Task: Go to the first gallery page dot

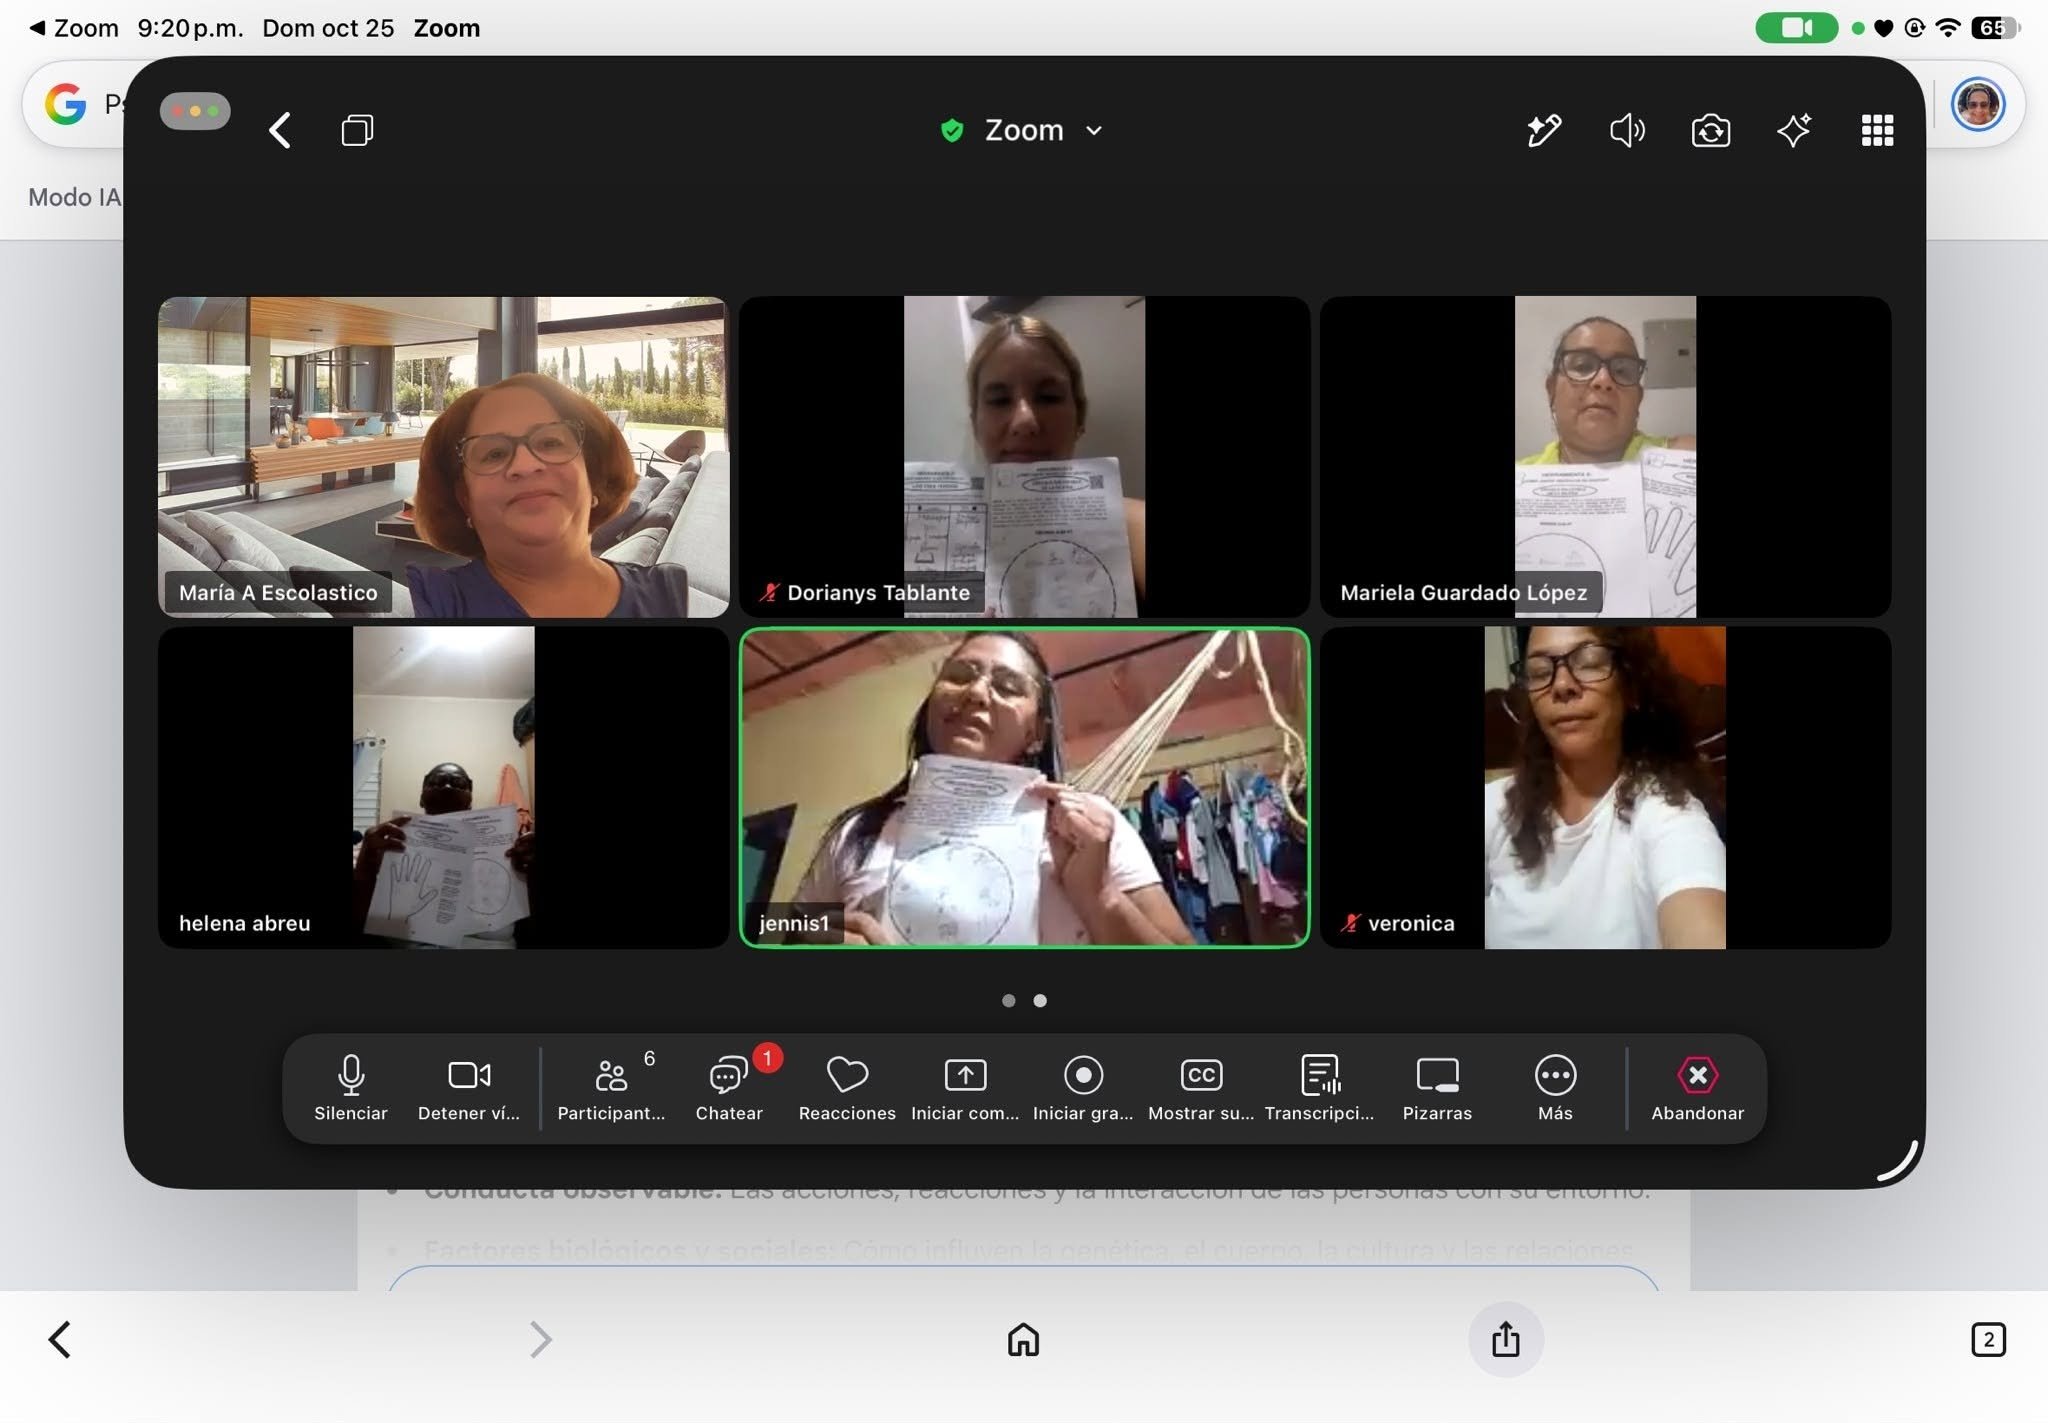Action: pyautogui.click(x=1008, y=1000)
